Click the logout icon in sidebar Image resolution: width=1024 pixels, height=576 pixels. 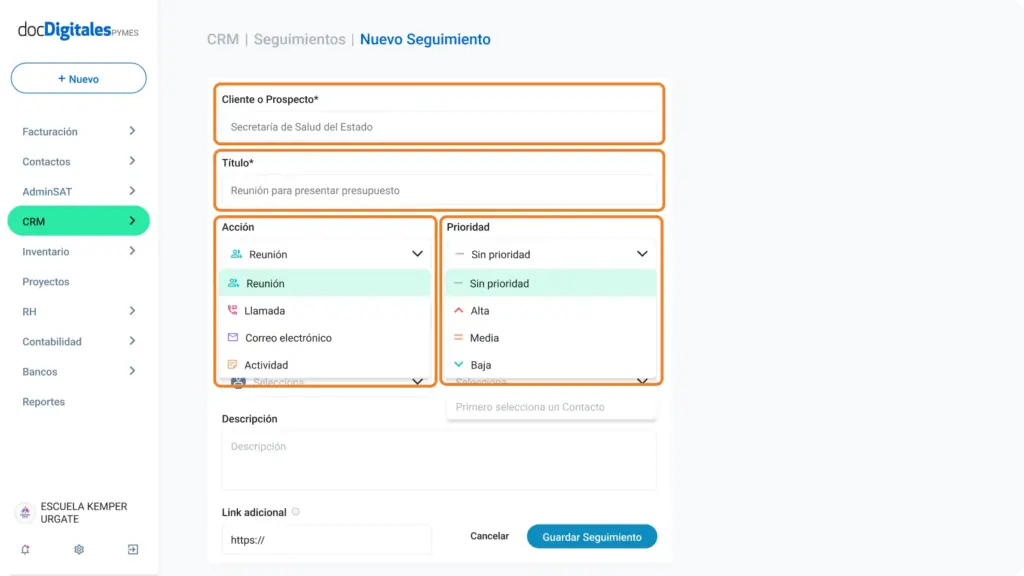point(133,549)
